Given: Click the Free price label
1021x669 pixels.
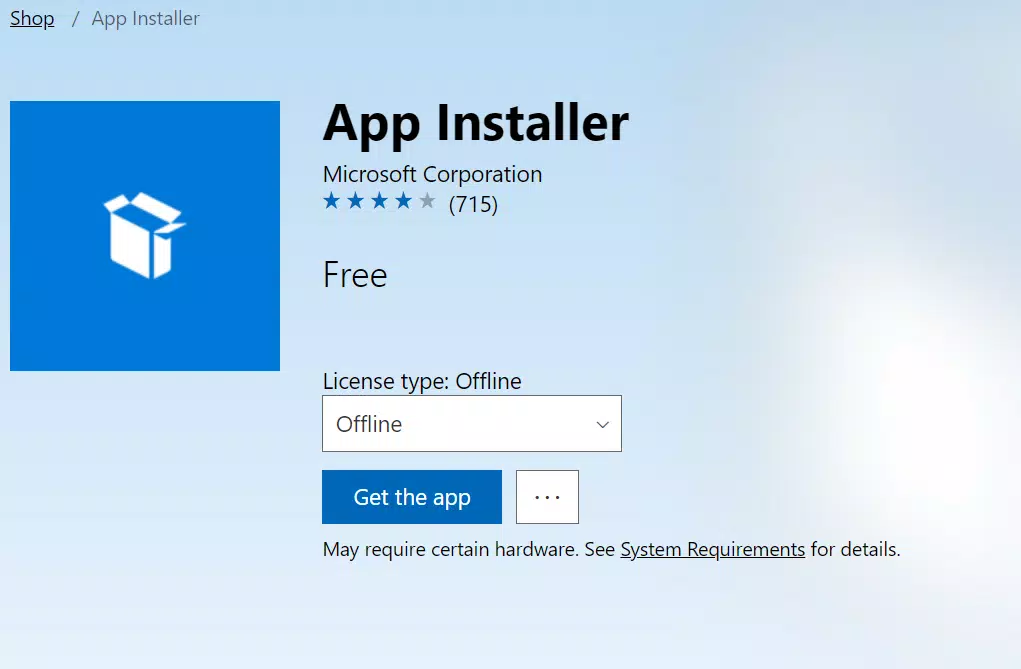Looking at the screenshot, I should click(355, 274).
